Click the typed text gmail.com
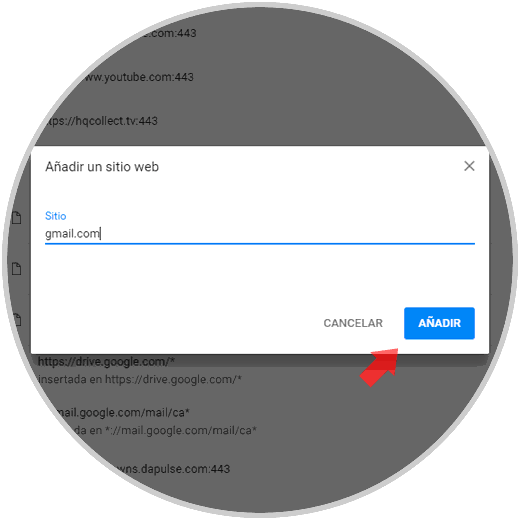The width and height of the screenshot is (520, 520). pos(72,234)
